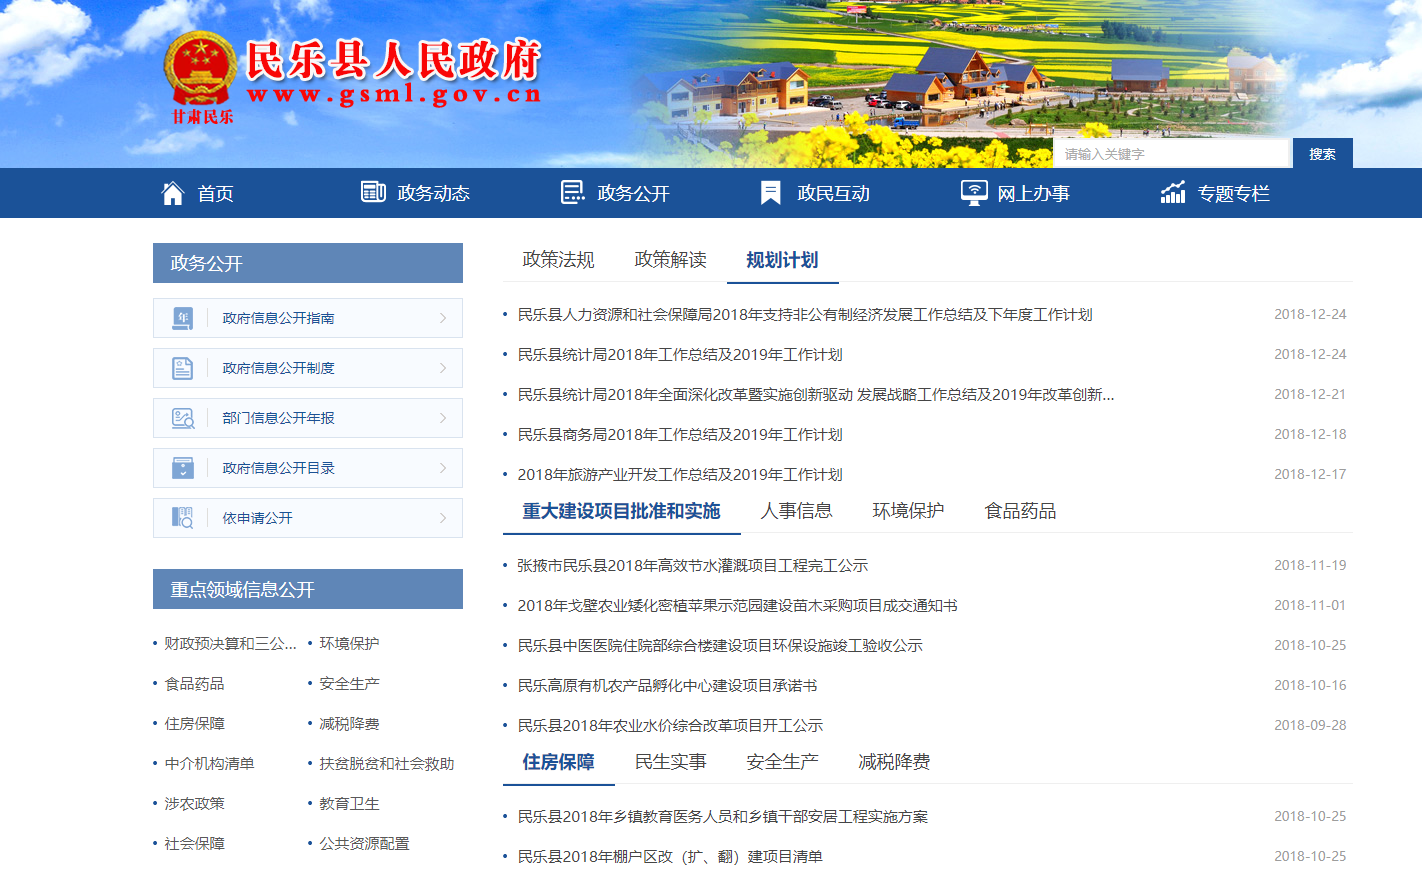Open 依申请公开 sidebar link
1422x873 pixels.
tap(257, 518)
